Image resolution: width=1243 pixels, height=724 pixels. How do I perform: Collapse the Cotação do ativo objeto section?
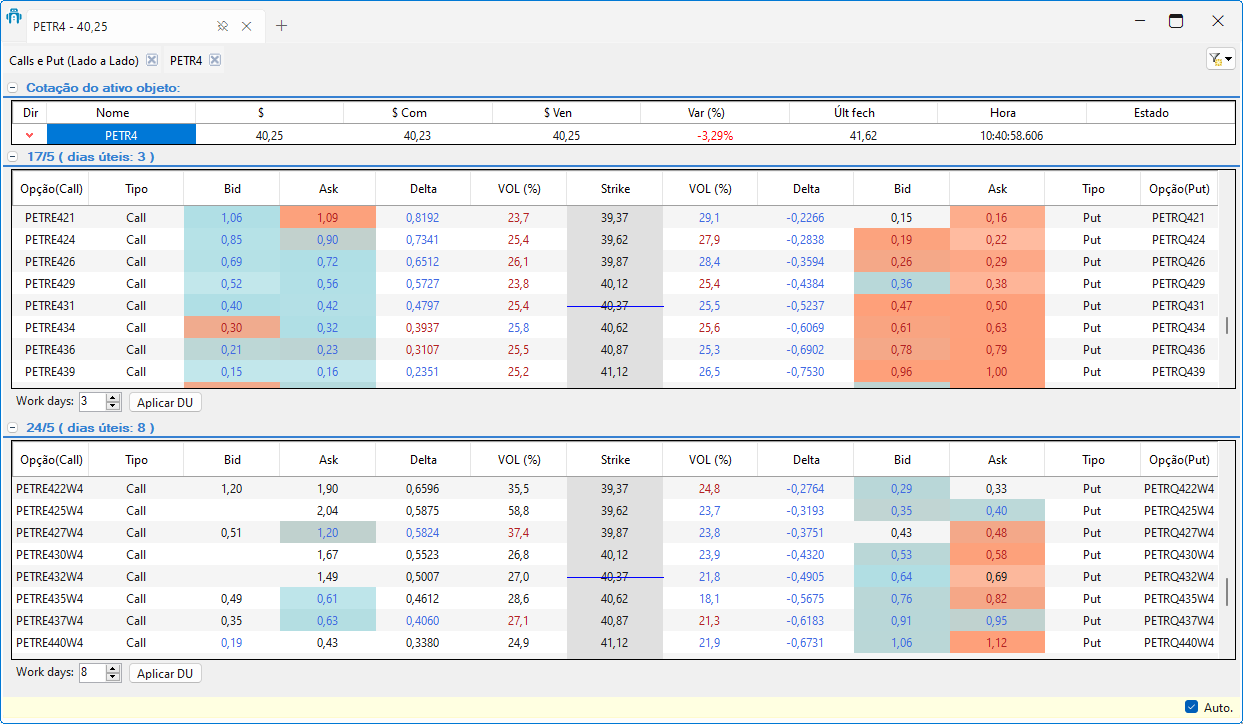point(13,88)
